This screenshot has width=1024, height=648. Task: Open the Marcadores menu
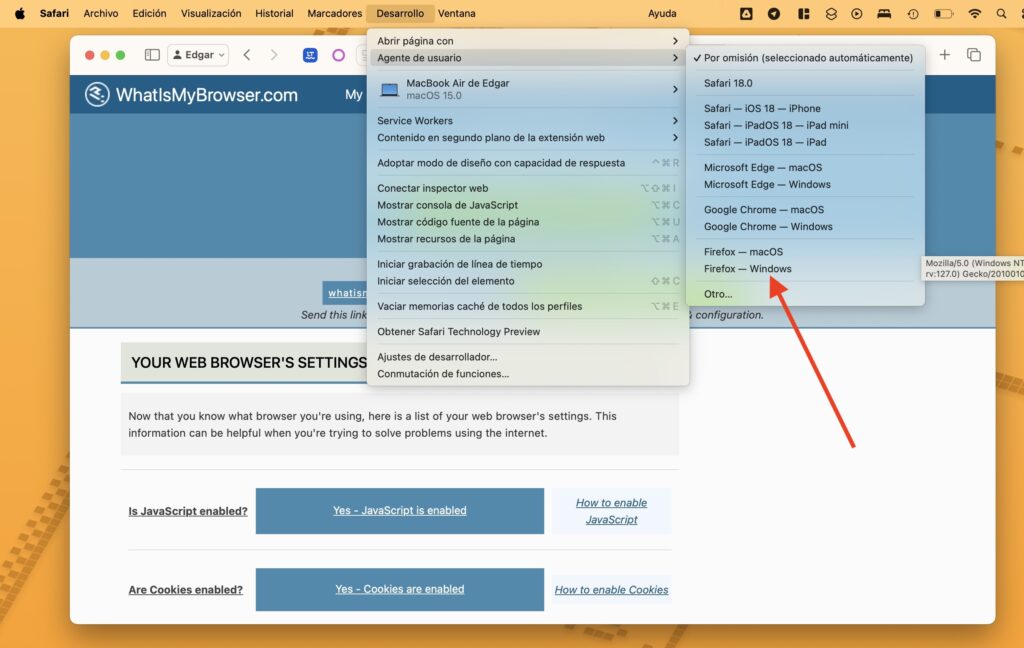point(334,13)
